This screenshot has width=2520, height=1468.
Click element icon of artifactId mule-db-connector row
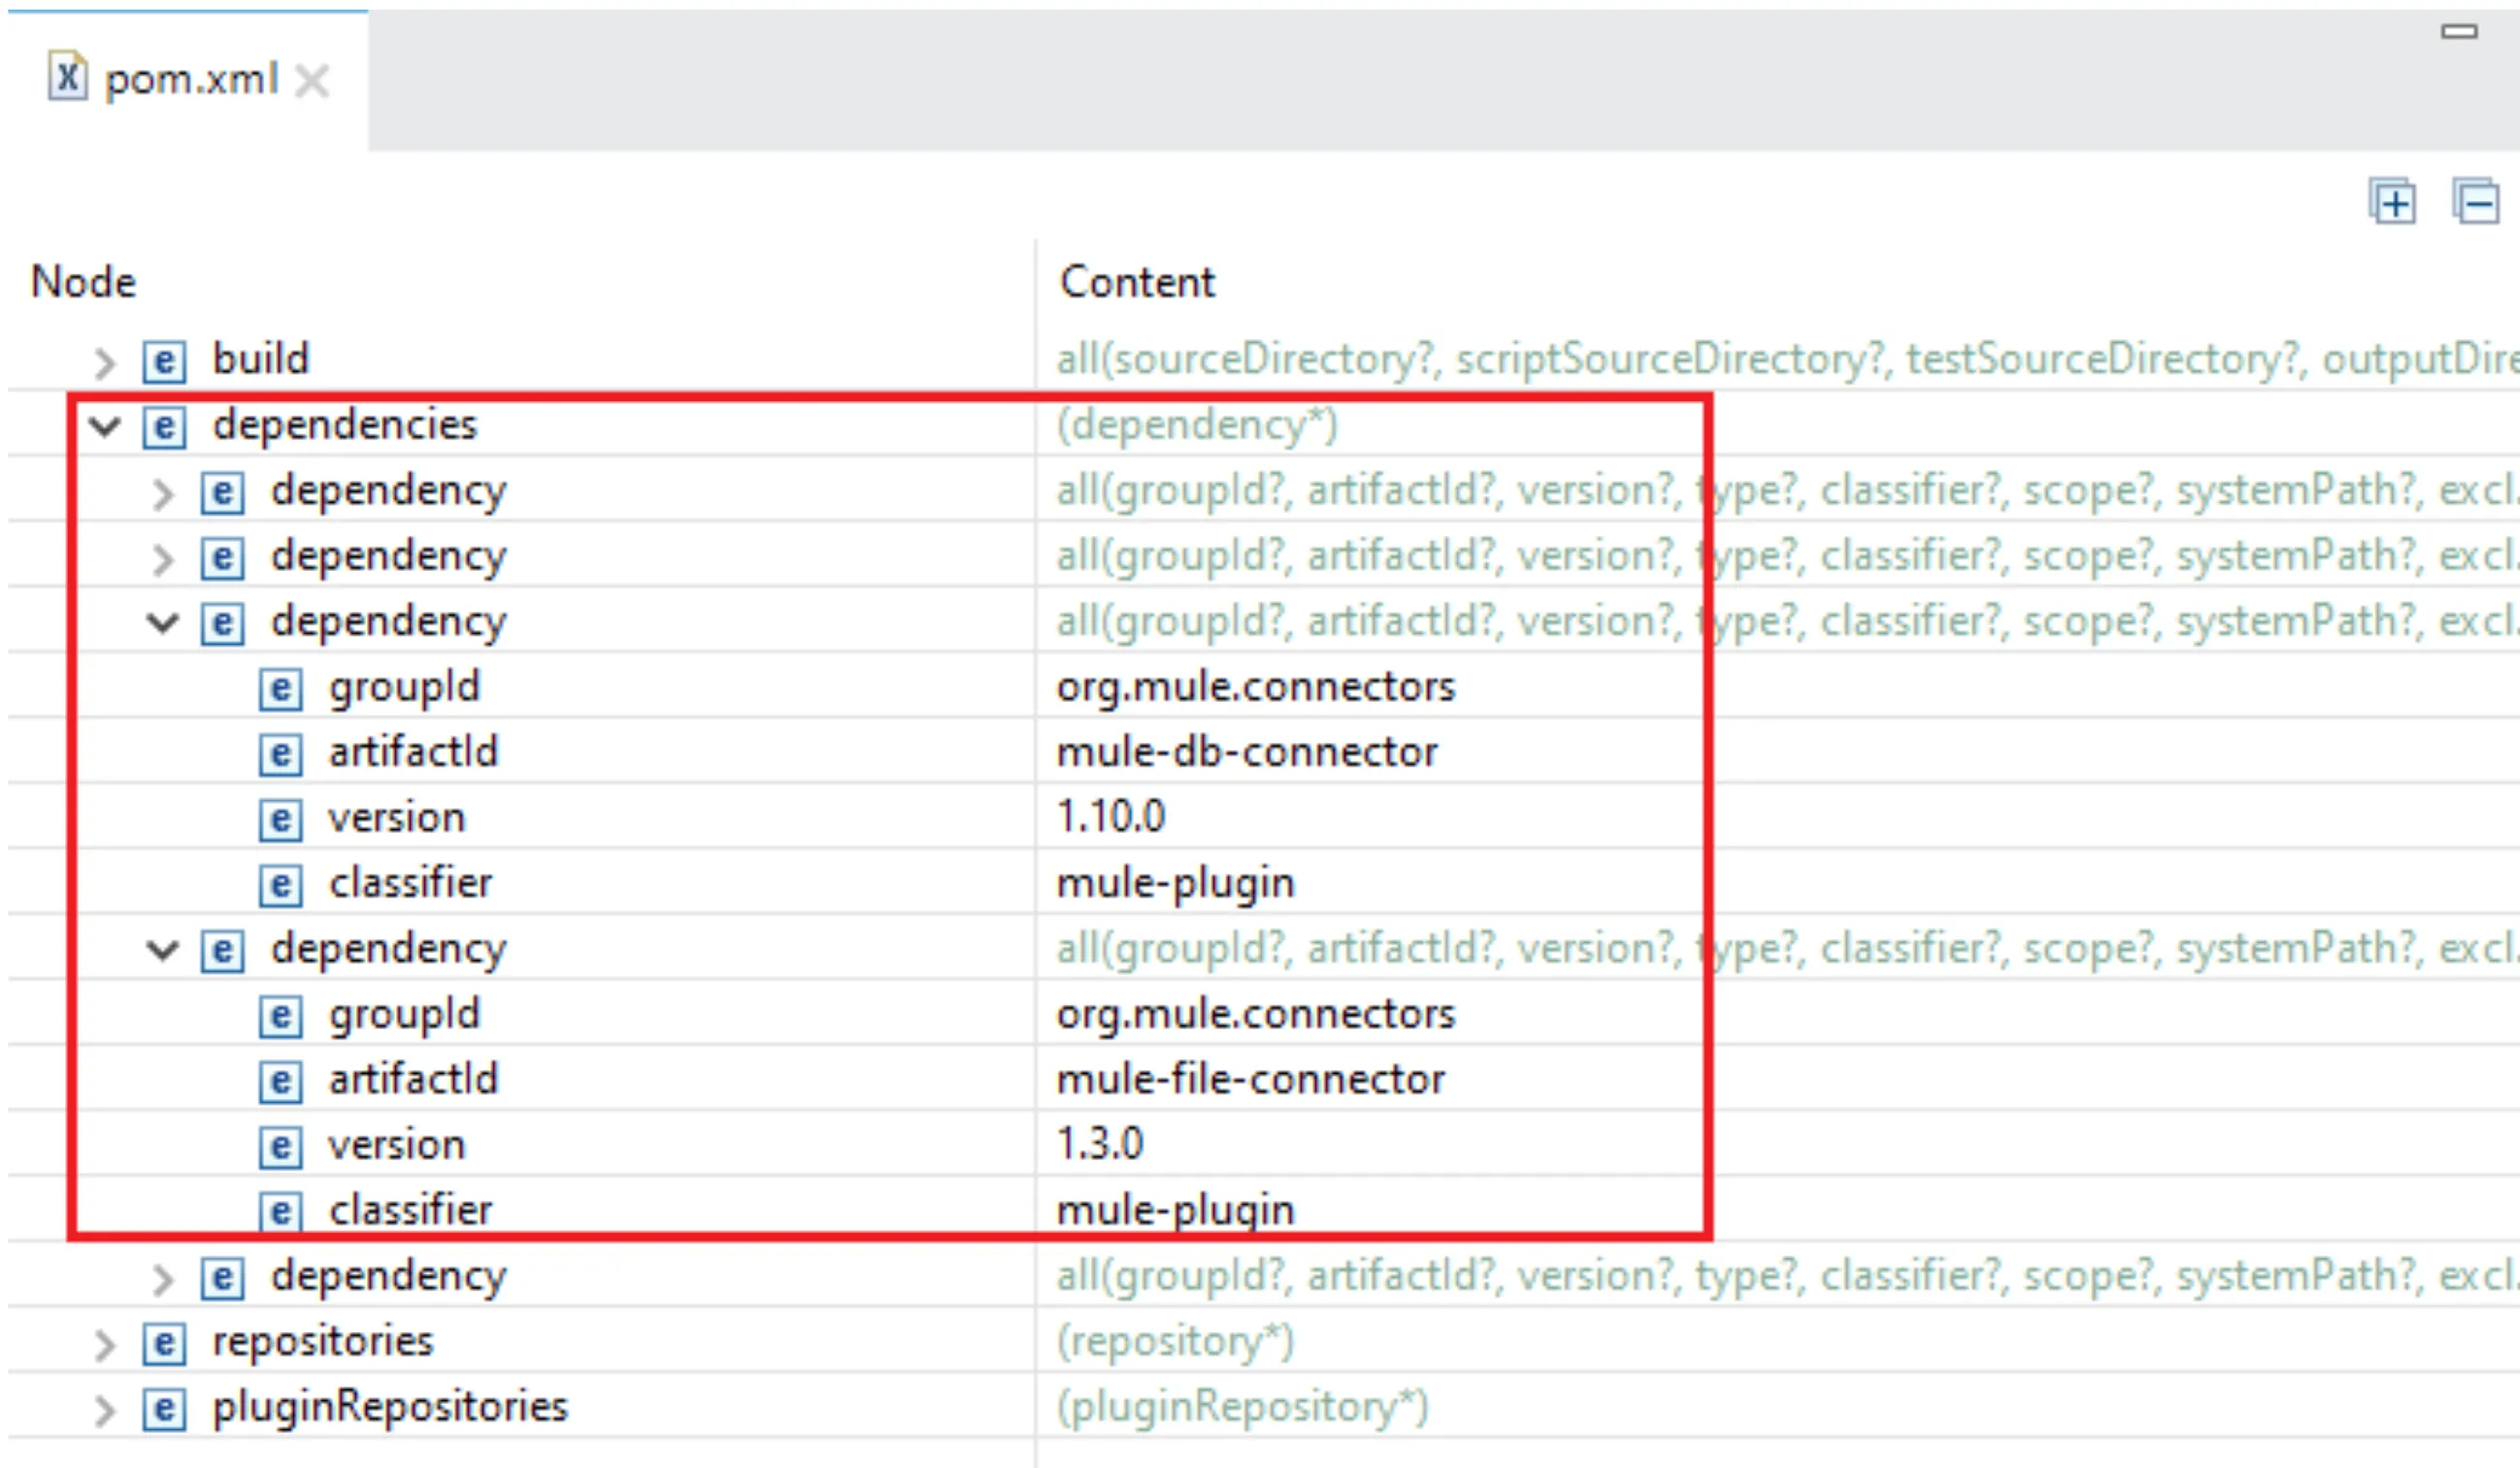pyautogui.click(x=281, y=754)
